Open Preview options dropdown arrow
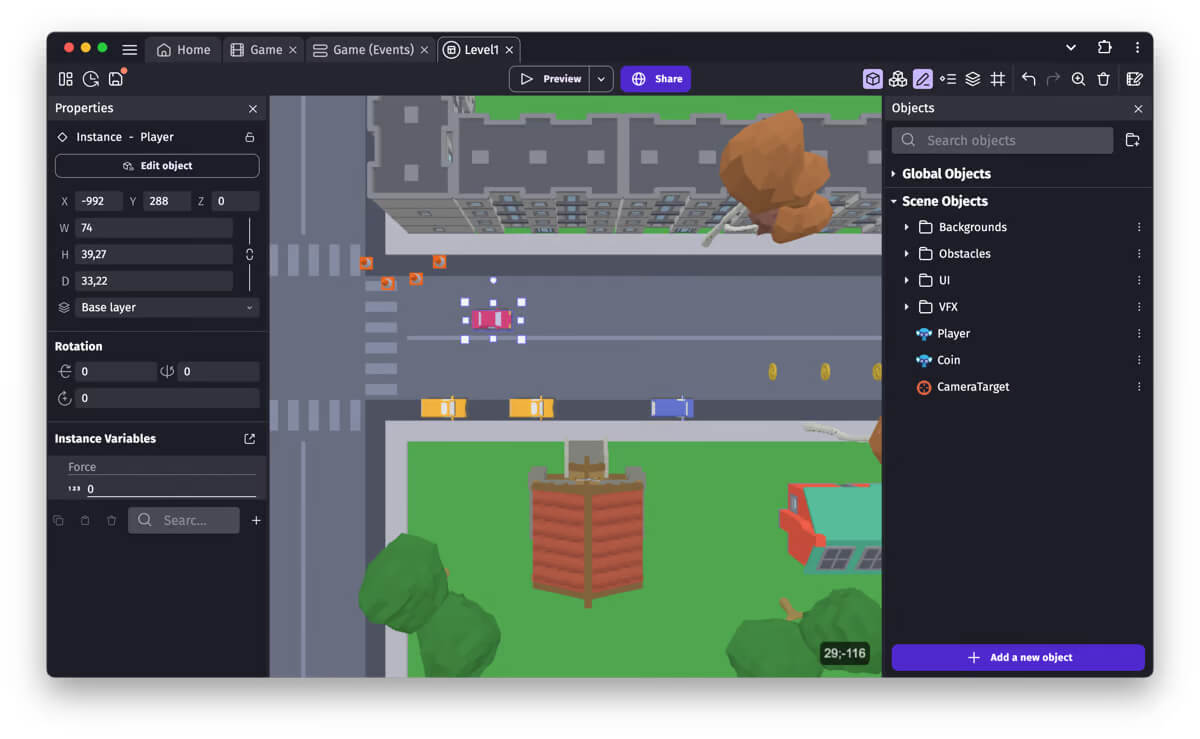This screenshot has width=1200, height=739. 601,79
